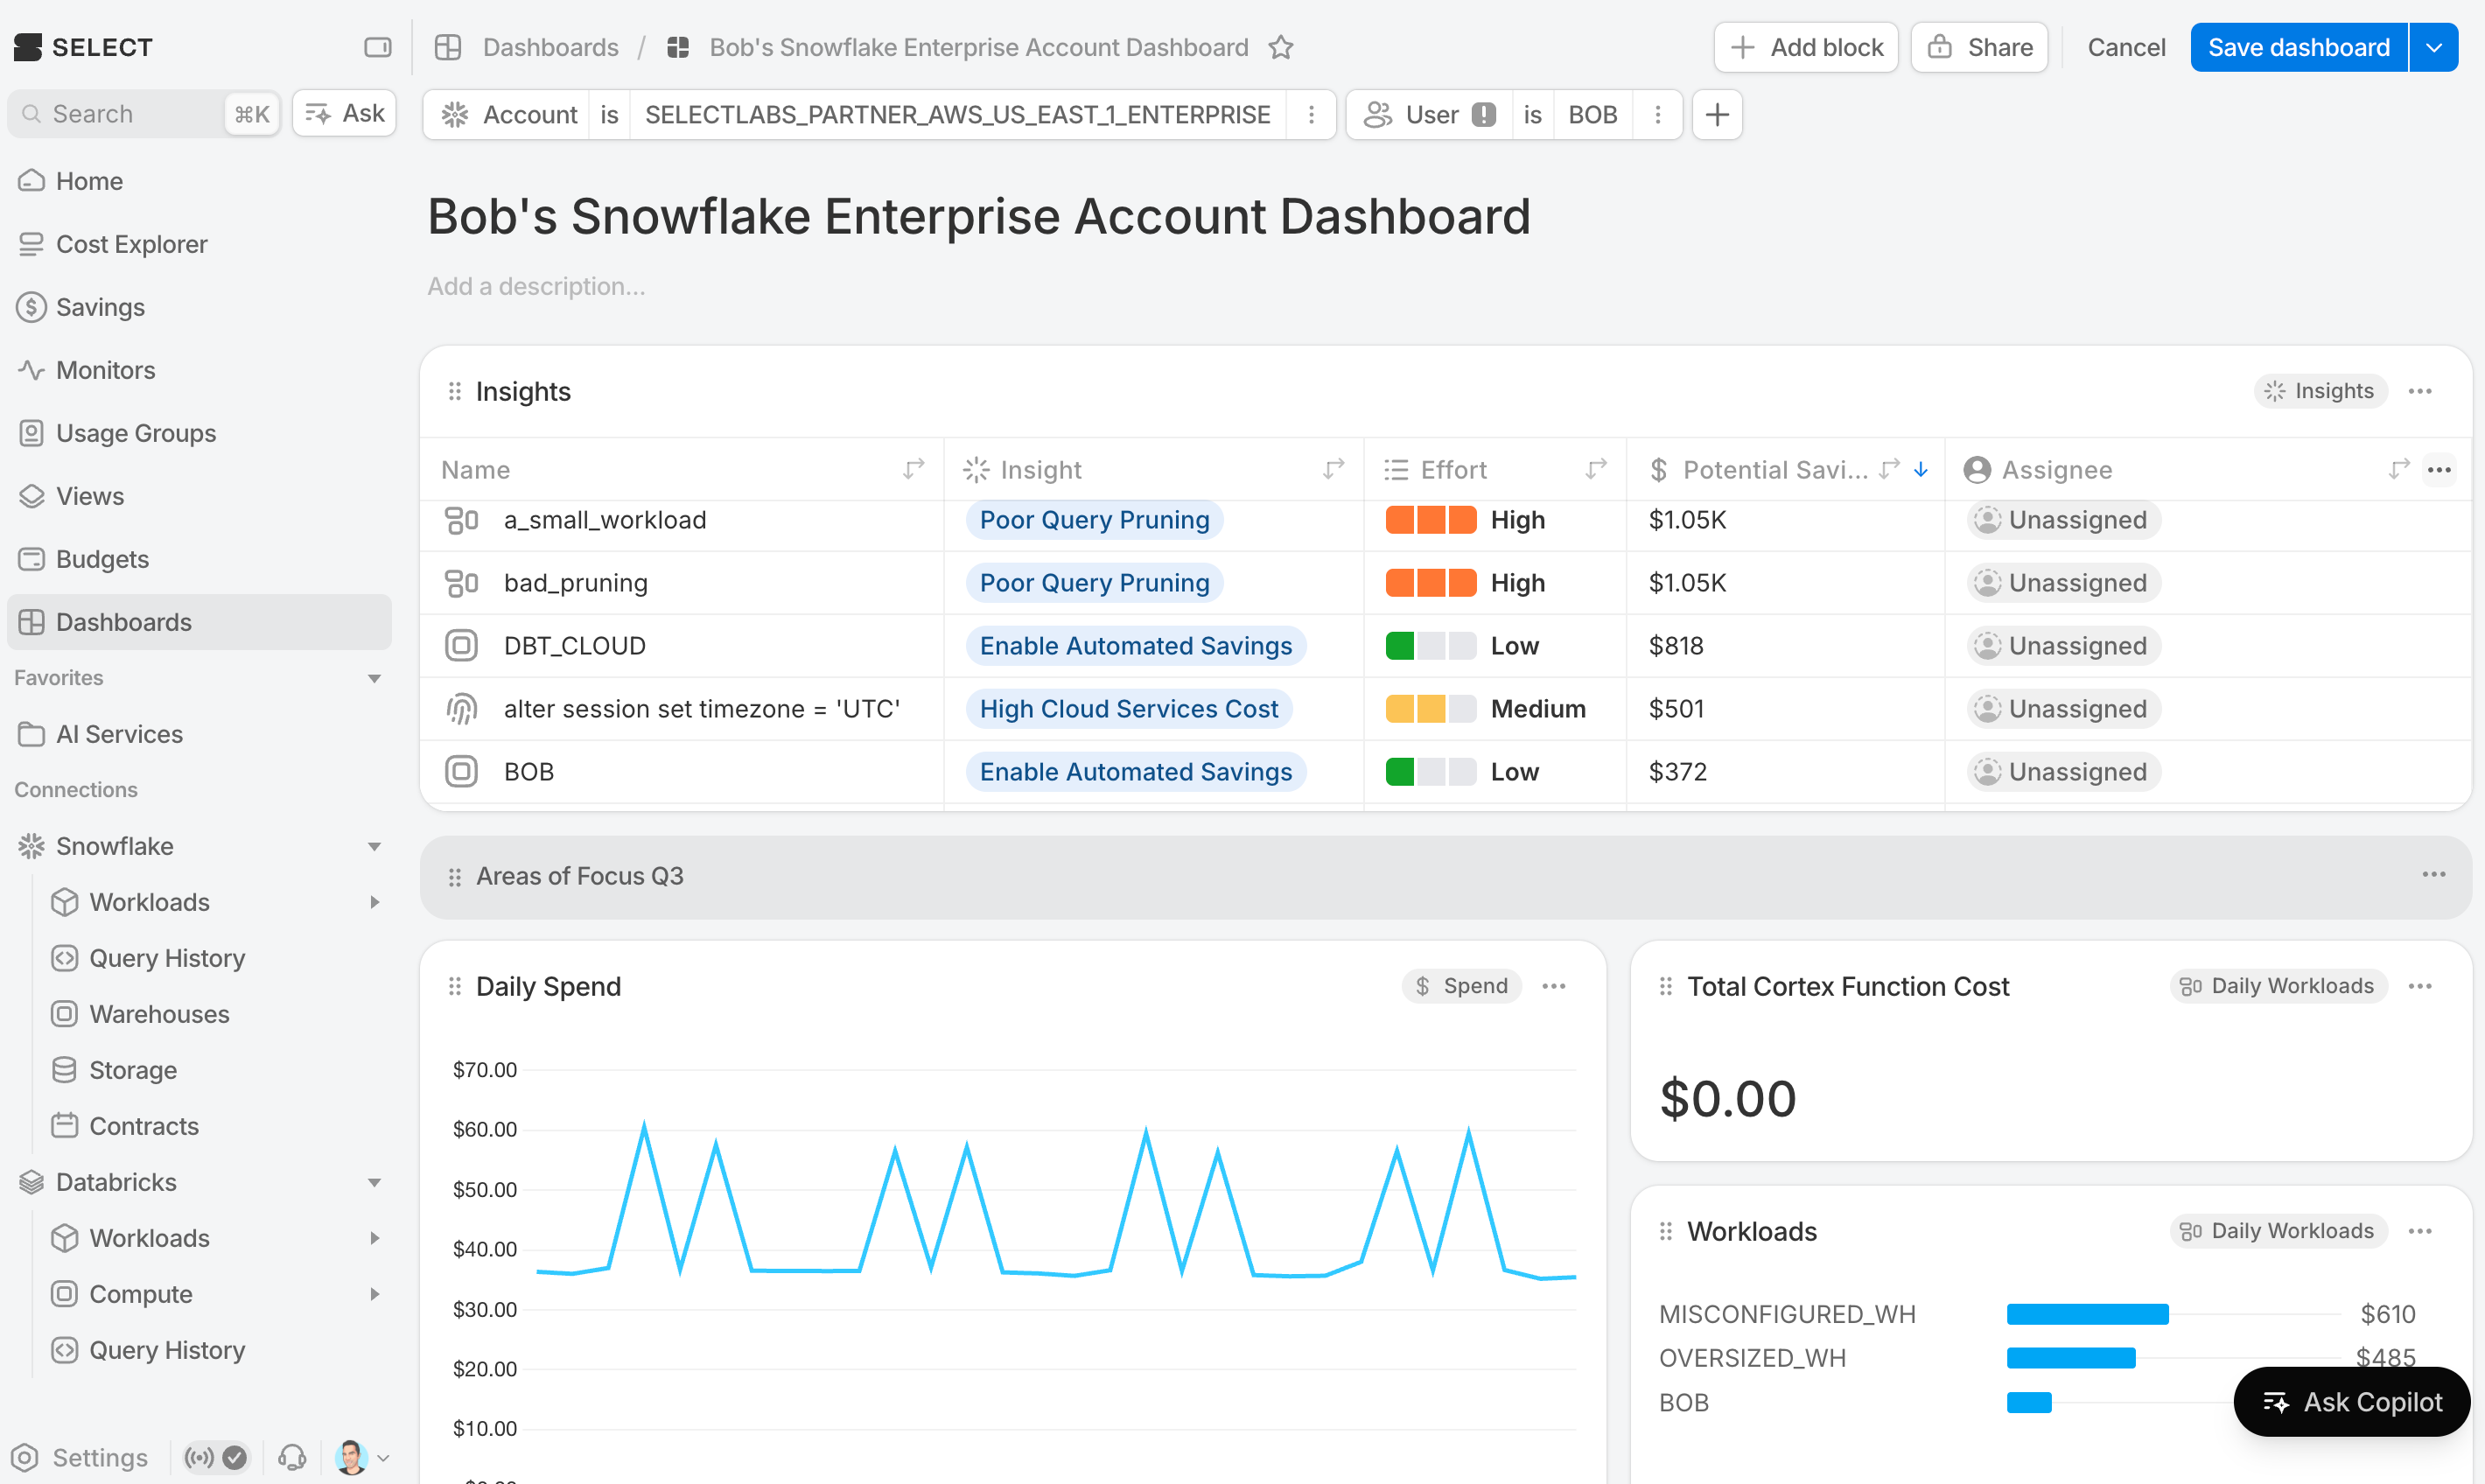
Task: Click Save dashboard button
Action: [x=2299, y=47]
